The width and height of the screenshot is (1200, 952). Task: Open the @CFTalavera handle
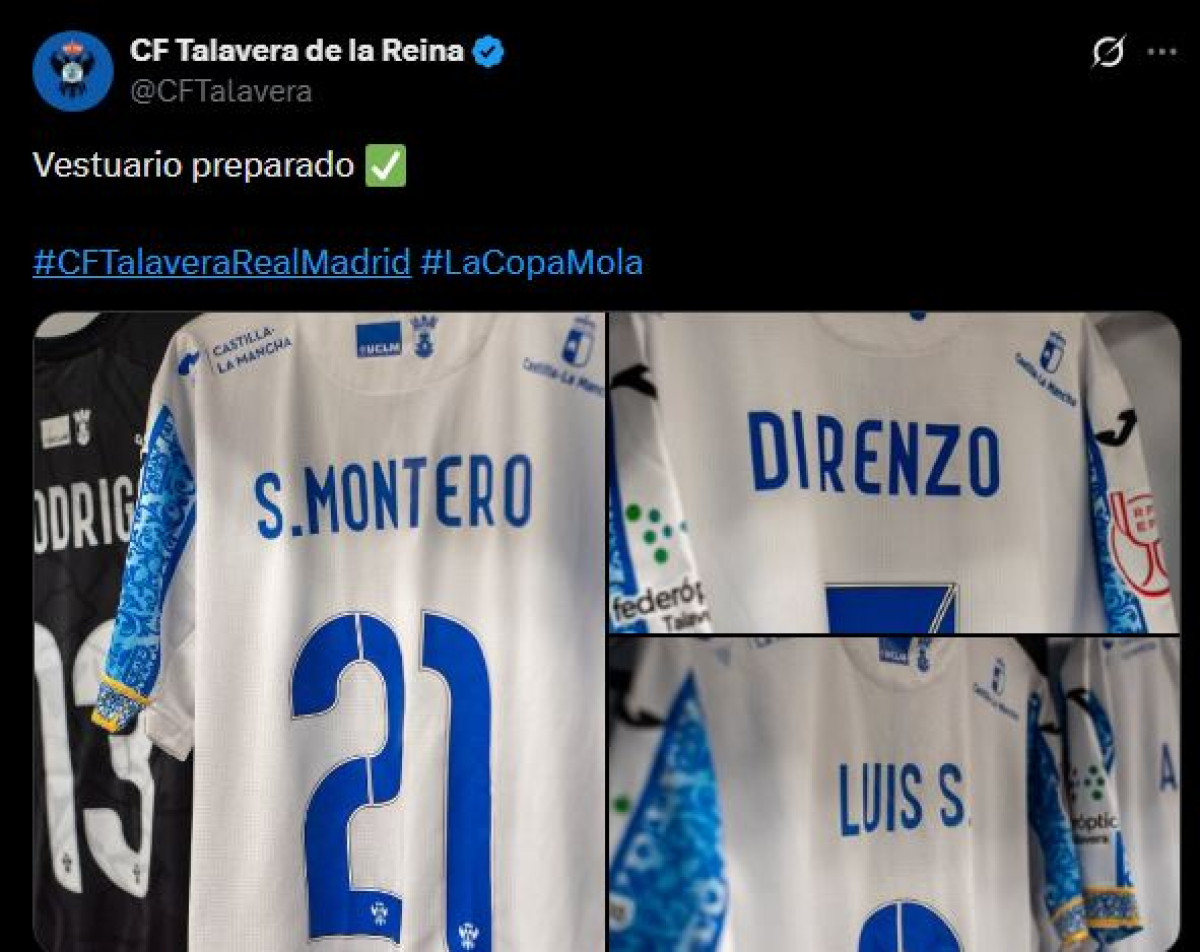[221, 91]
